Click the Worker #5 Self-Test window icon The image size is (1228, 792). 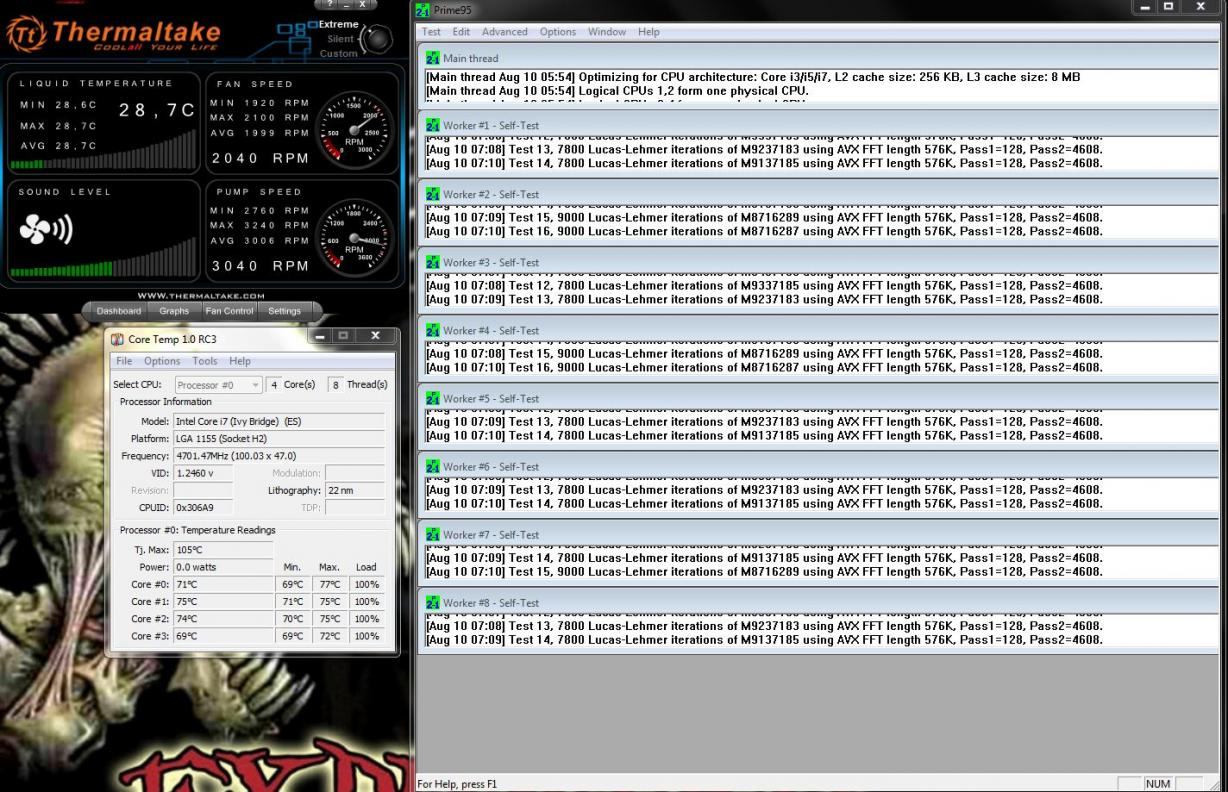click(432, 398)
